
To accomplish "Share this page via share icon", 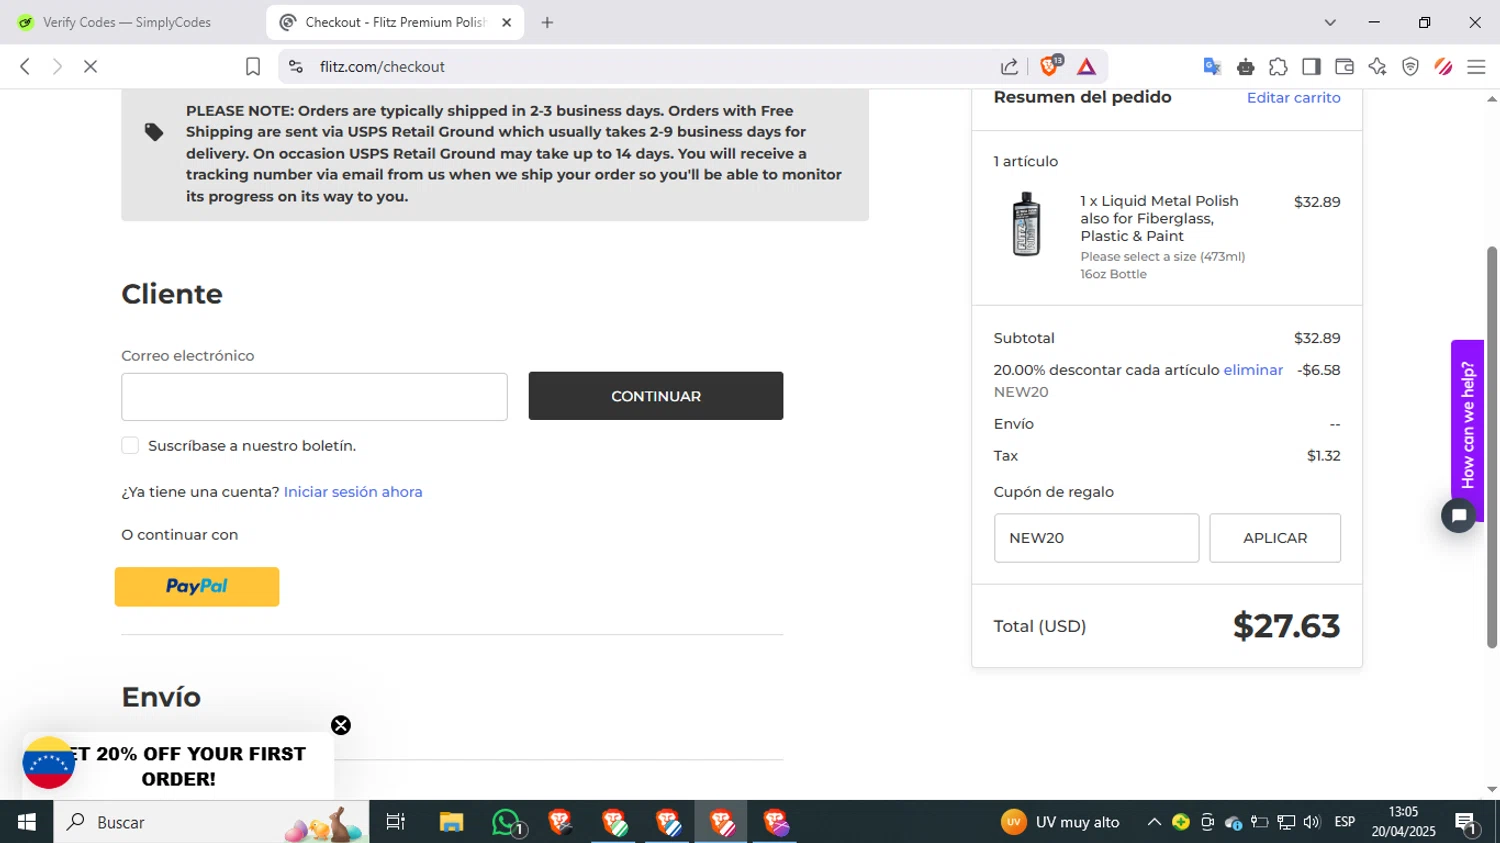I will (1009, 66).
